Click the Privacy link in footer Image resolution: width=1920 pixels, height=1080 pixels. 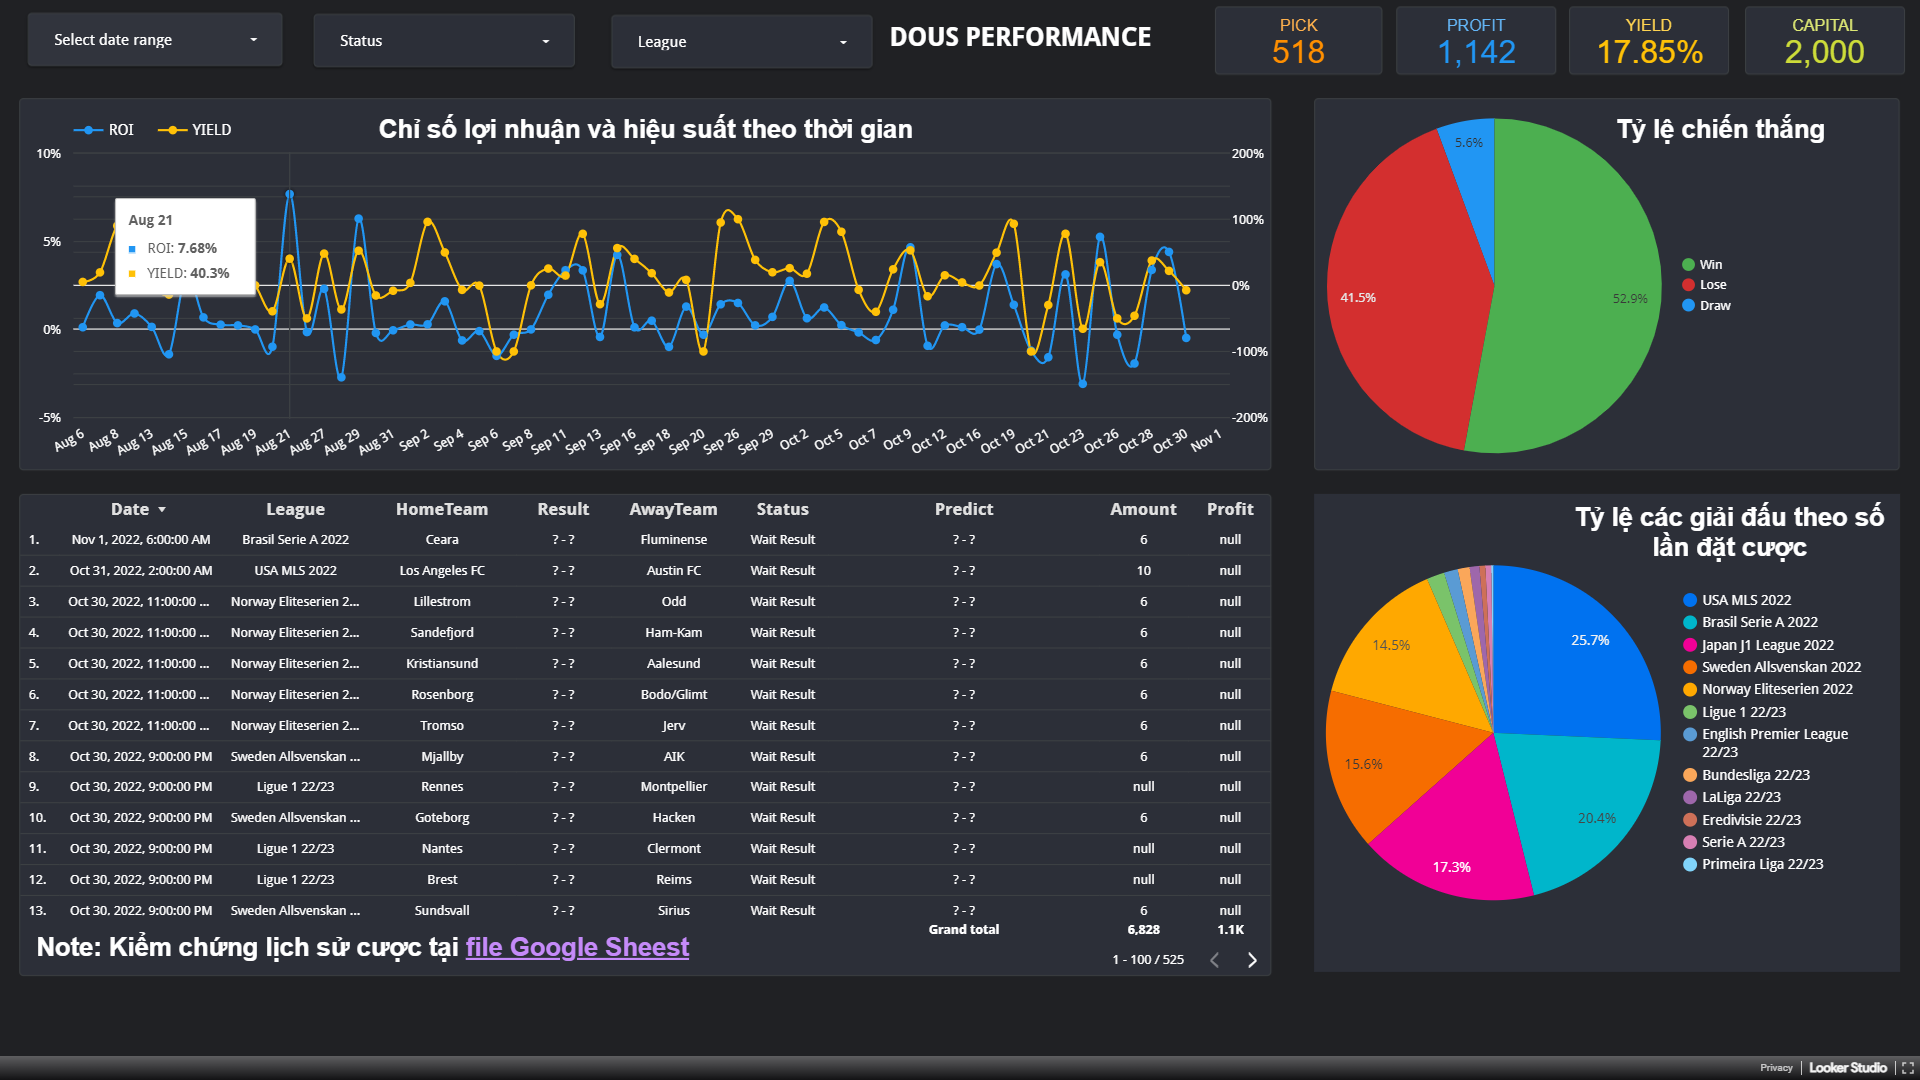(1776, 1068)
